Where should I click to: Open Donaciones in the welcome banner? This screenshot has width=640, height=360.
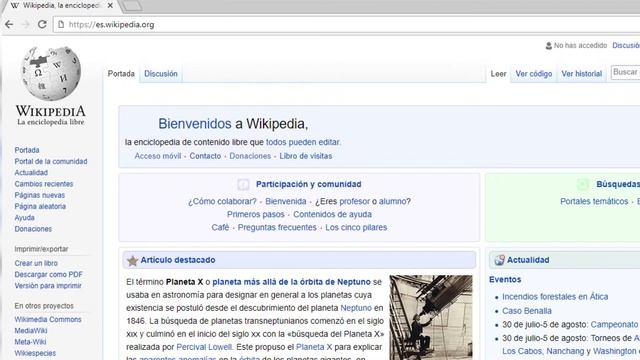pyautogui.click(x=250, y=156)
